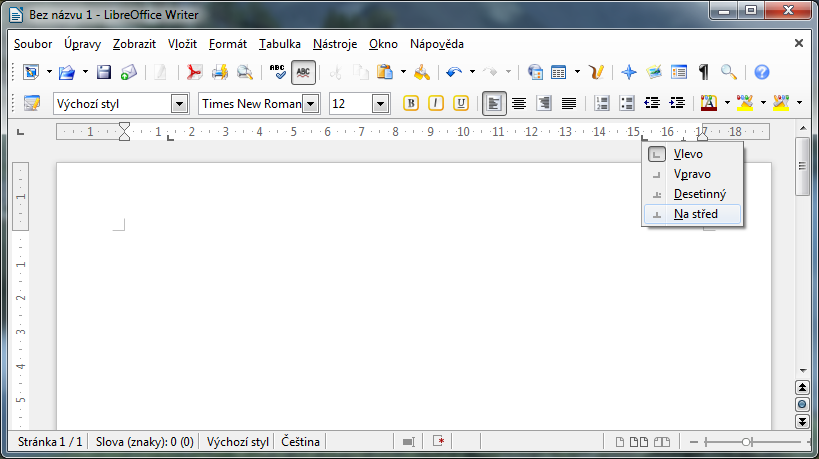Insert table grid icon
The image size is (819, 459).
(559, 72)
